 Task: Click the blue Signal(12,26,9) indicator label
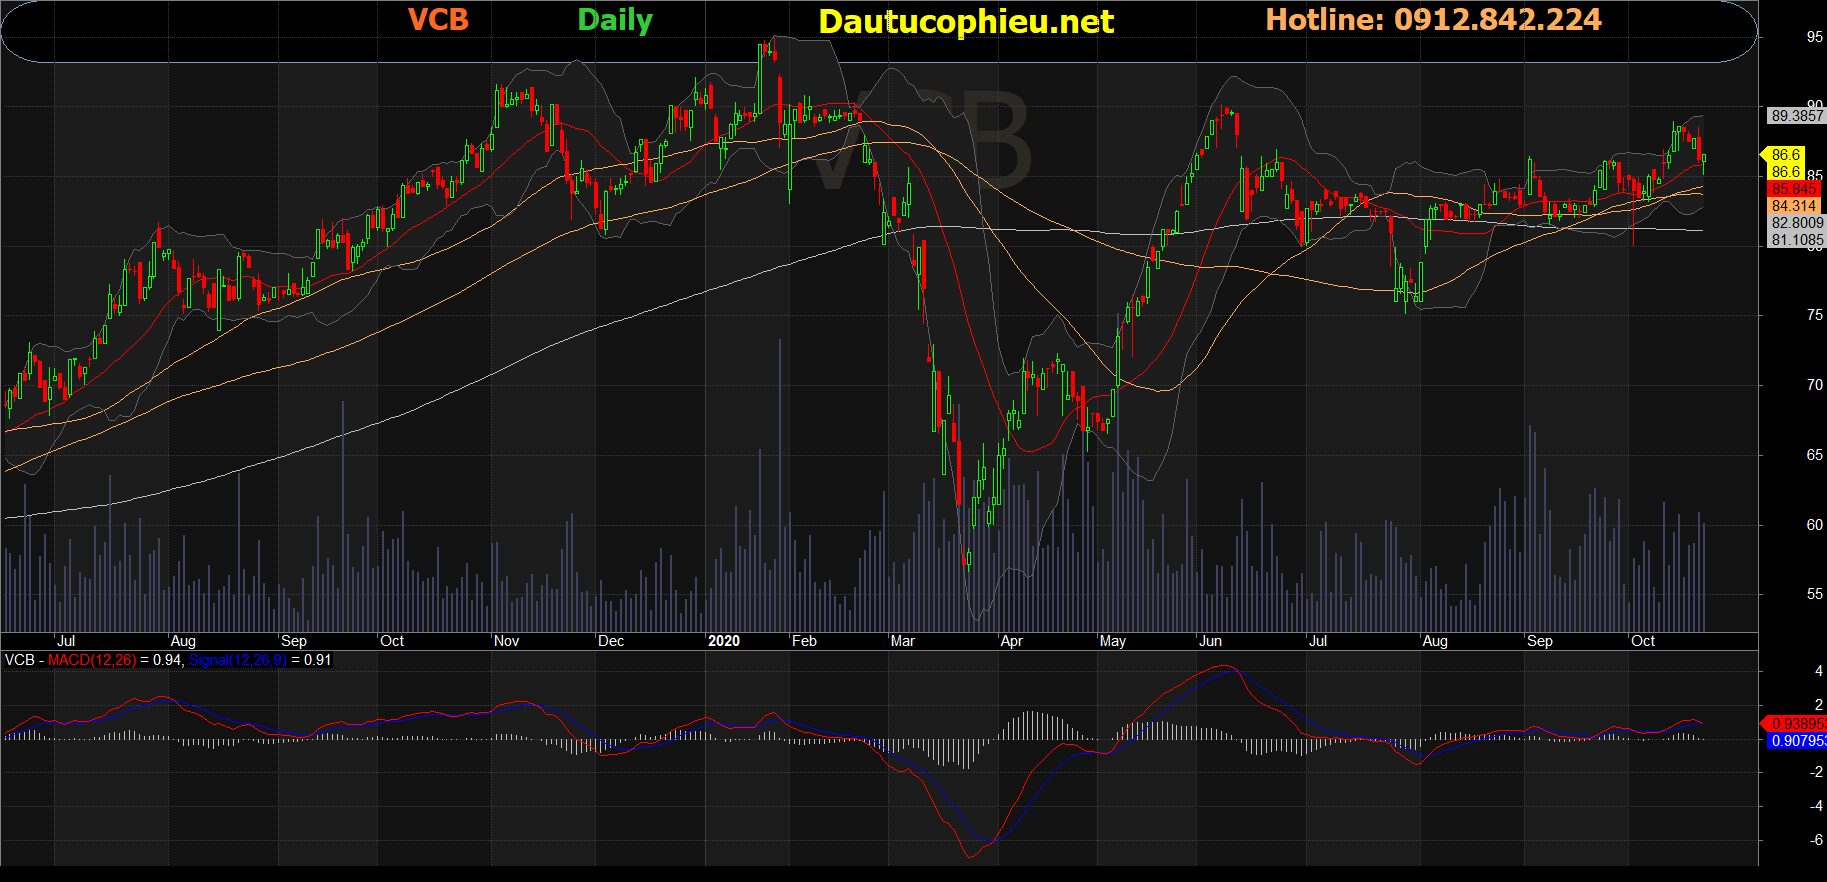[x=237, y=660]
